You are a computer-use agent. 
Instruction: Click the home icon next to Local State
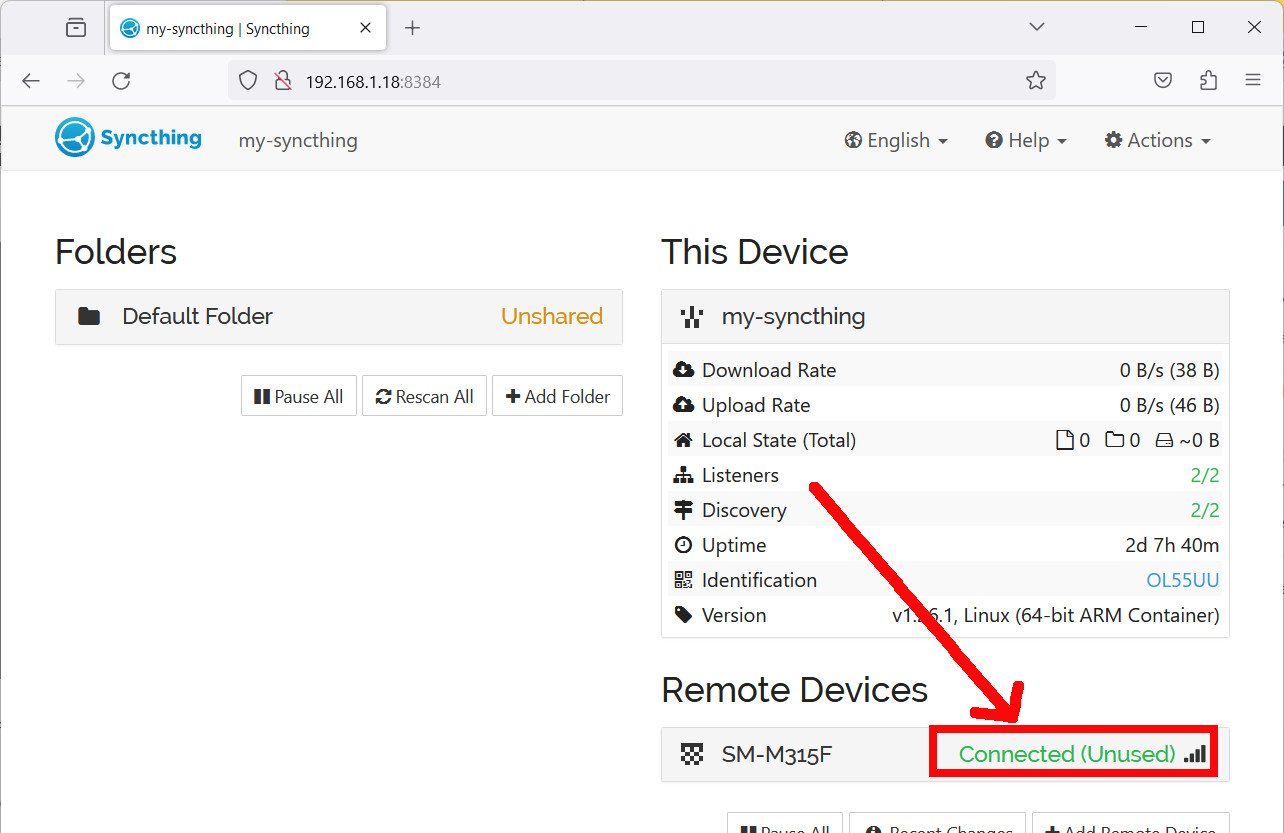683,439
